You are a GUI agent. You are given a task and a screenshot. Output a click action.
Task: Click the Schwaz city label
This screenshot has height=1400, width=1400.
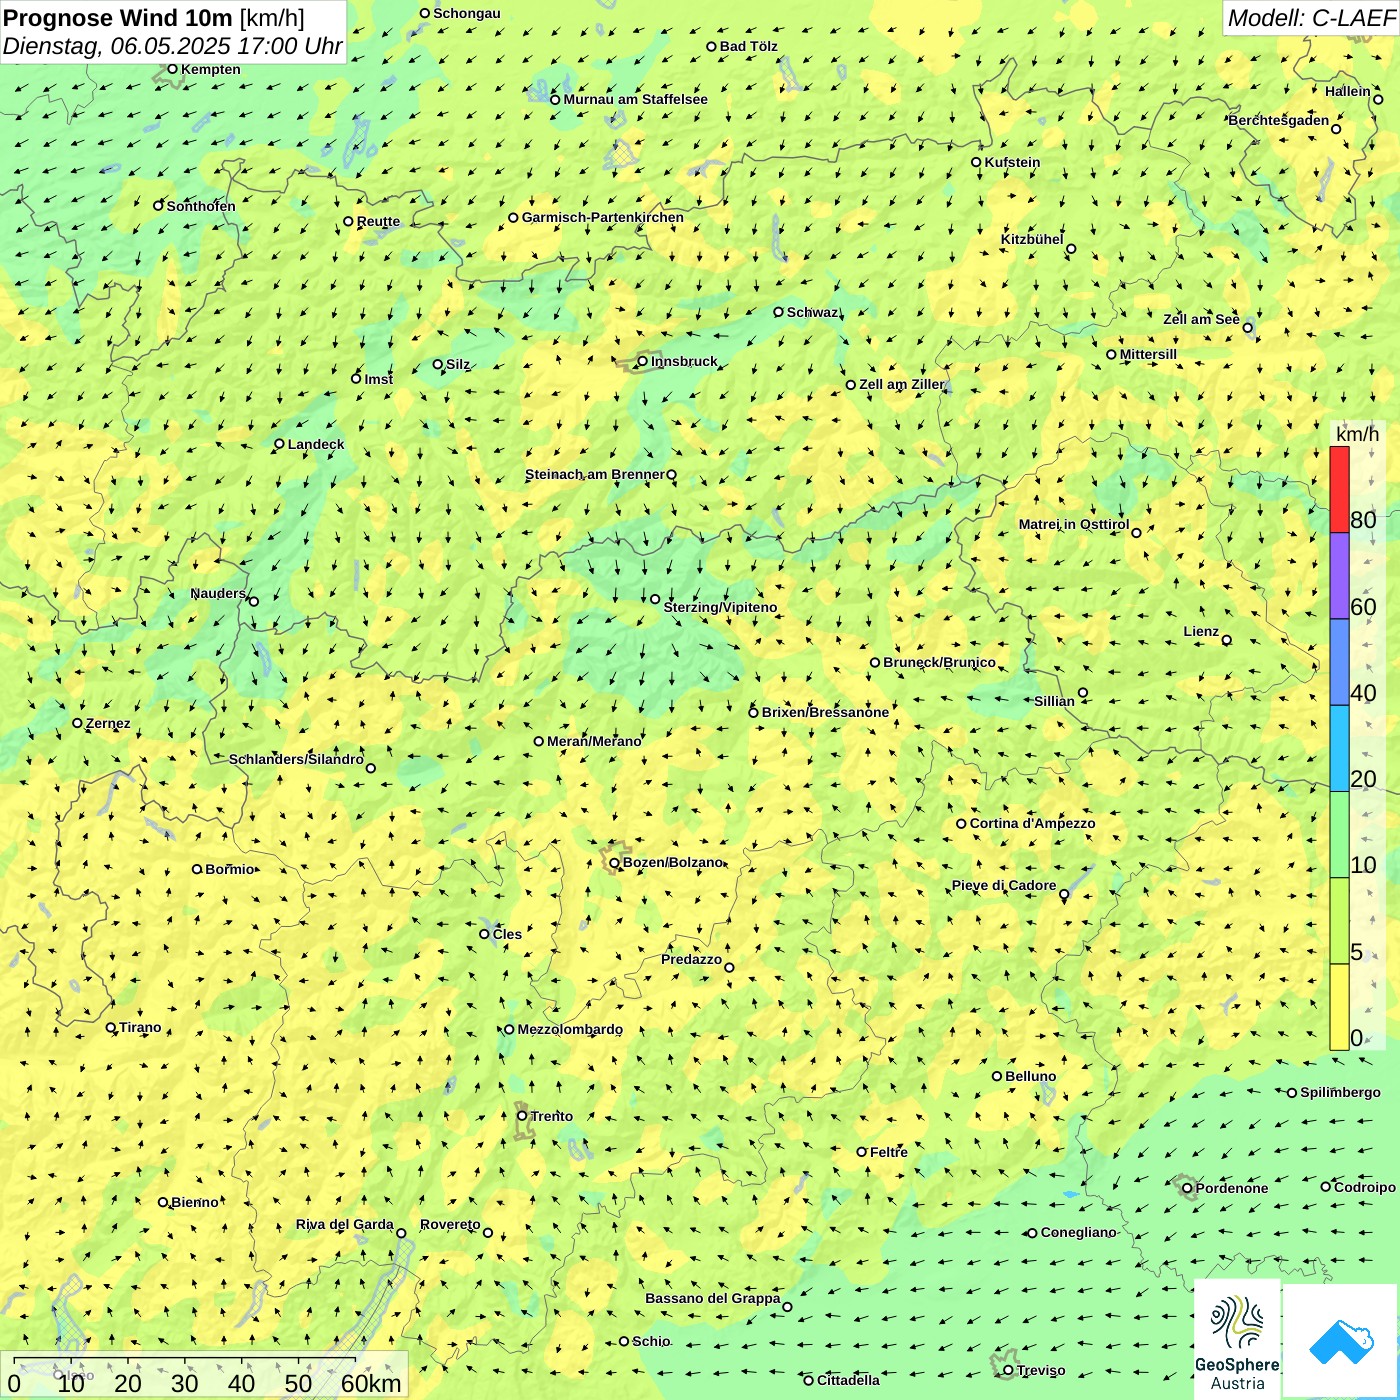(x=812, y=312)
